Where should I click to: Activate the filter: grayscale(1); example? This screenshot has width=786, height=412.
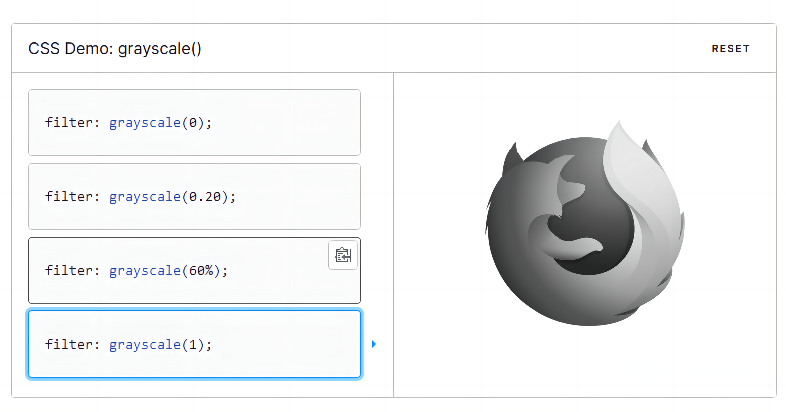pos(194,344)
